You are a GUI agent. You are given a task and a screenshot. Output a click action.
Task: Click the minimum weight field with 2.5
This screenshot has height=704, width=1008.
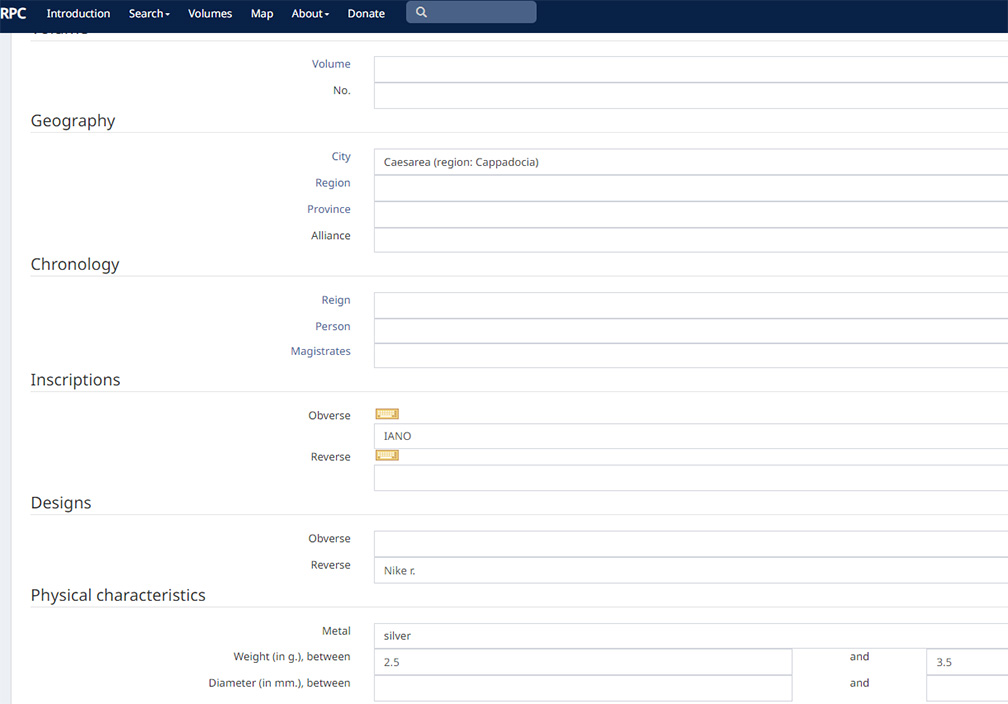point(583,662)
